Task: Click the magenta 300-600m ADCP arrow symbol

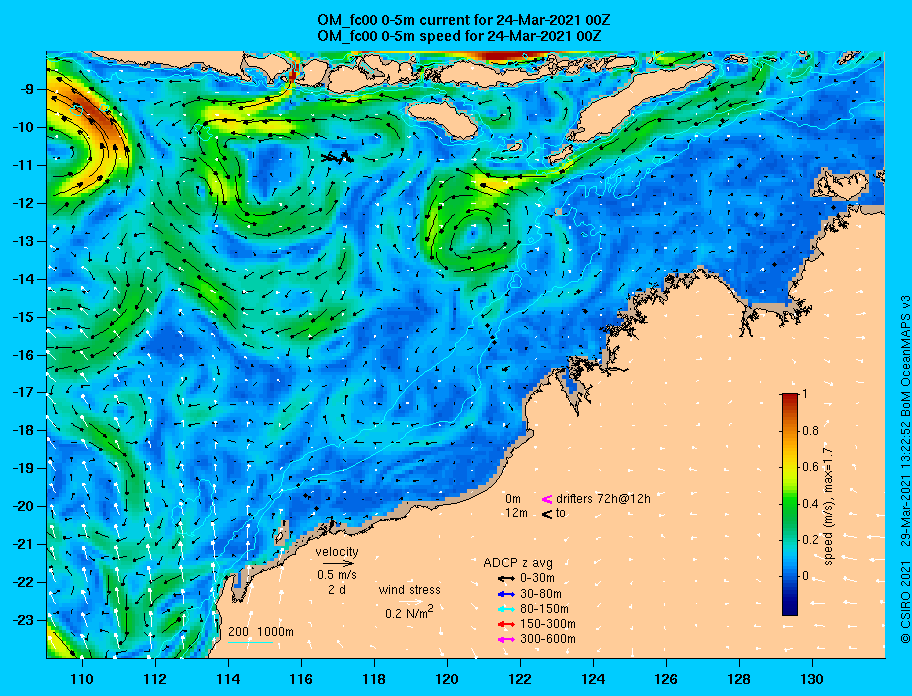Action: [506, 640]
